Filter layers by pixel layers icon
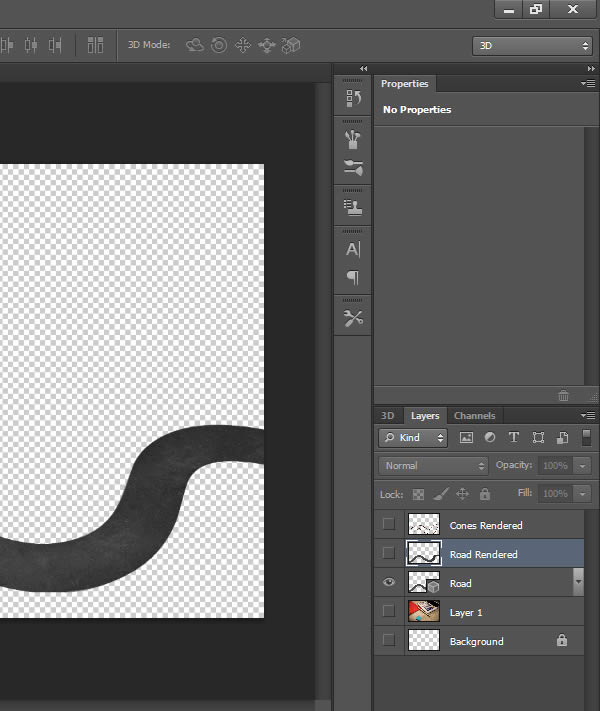600x711 pixels. pyautogui.click(x=466, y=437)
